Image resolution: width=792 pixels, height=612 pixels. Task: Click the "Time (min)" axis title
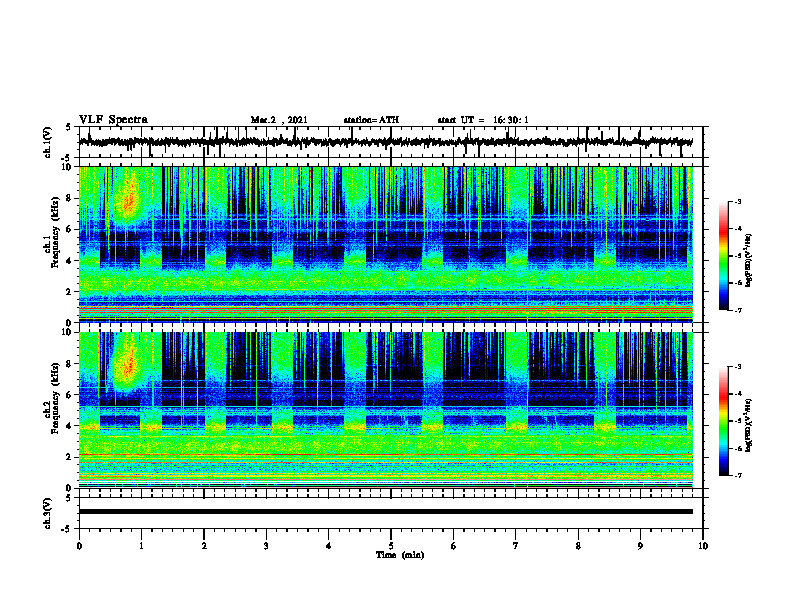[x=400, y=555]
